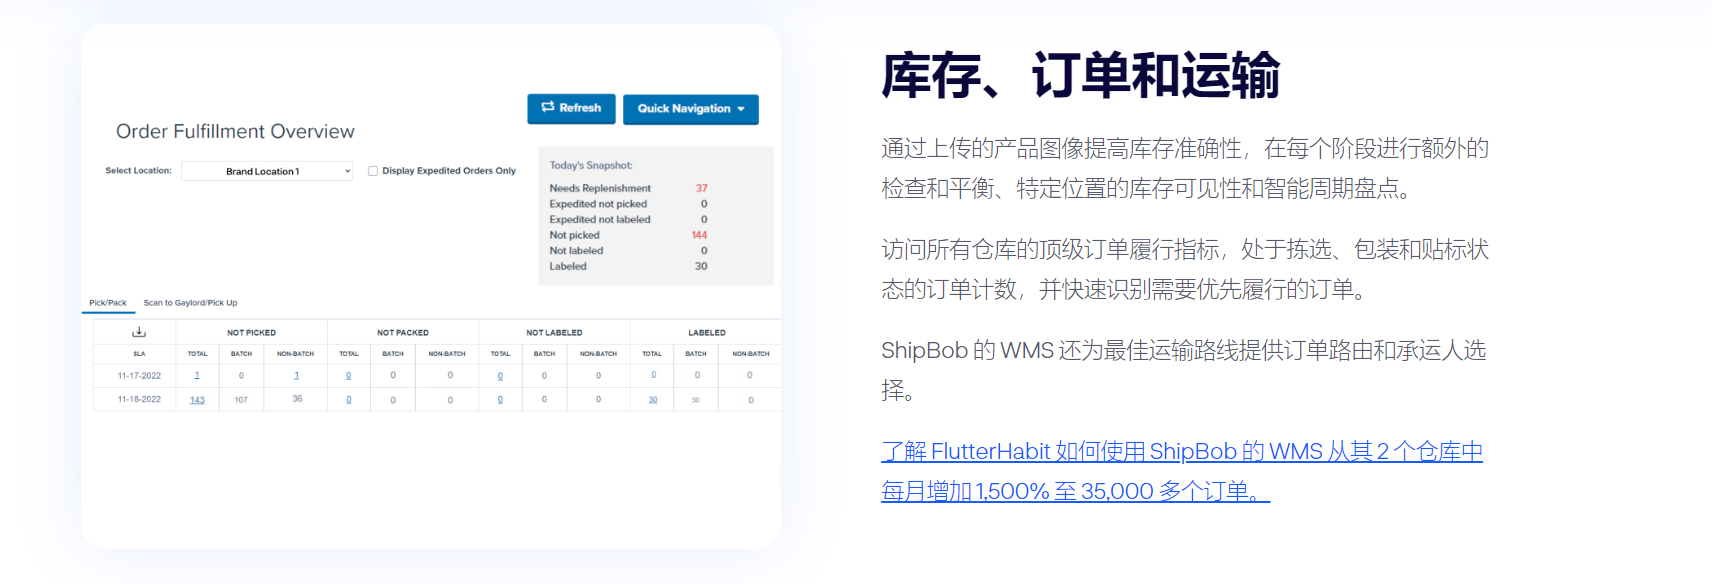Click the Refresh button
Screen dimensions: 1712x584
[571, 108]
